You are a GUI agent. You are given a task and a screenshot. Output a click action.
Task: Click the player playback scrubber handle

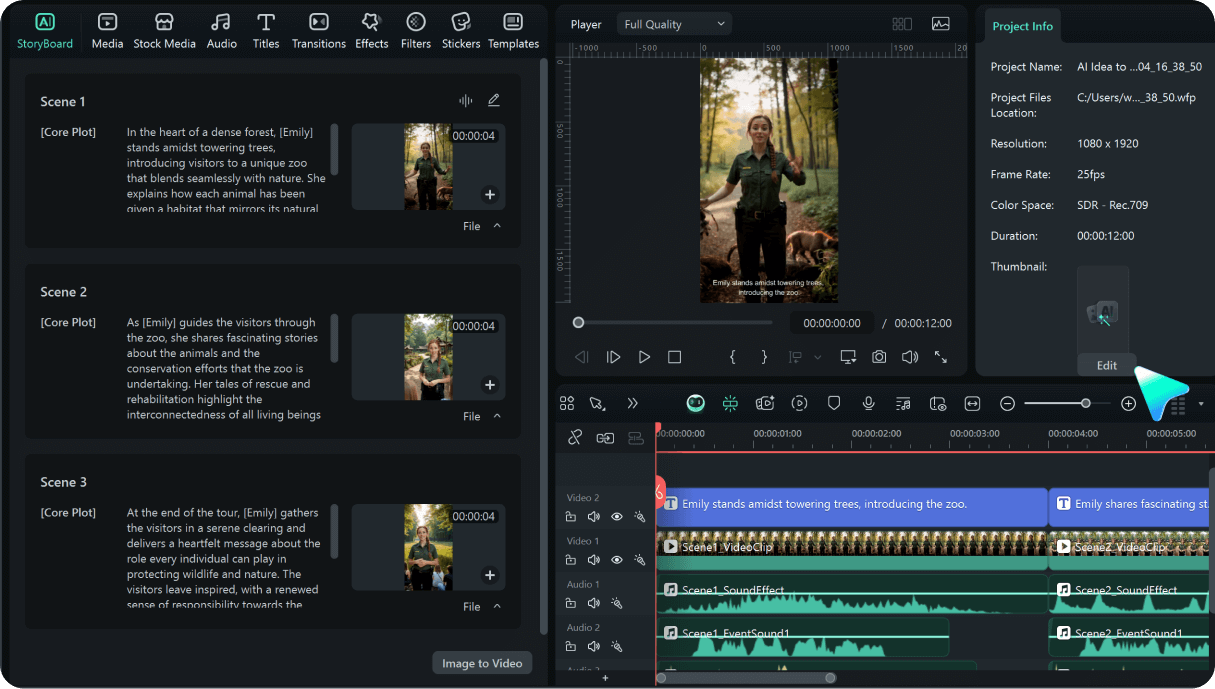578,322
